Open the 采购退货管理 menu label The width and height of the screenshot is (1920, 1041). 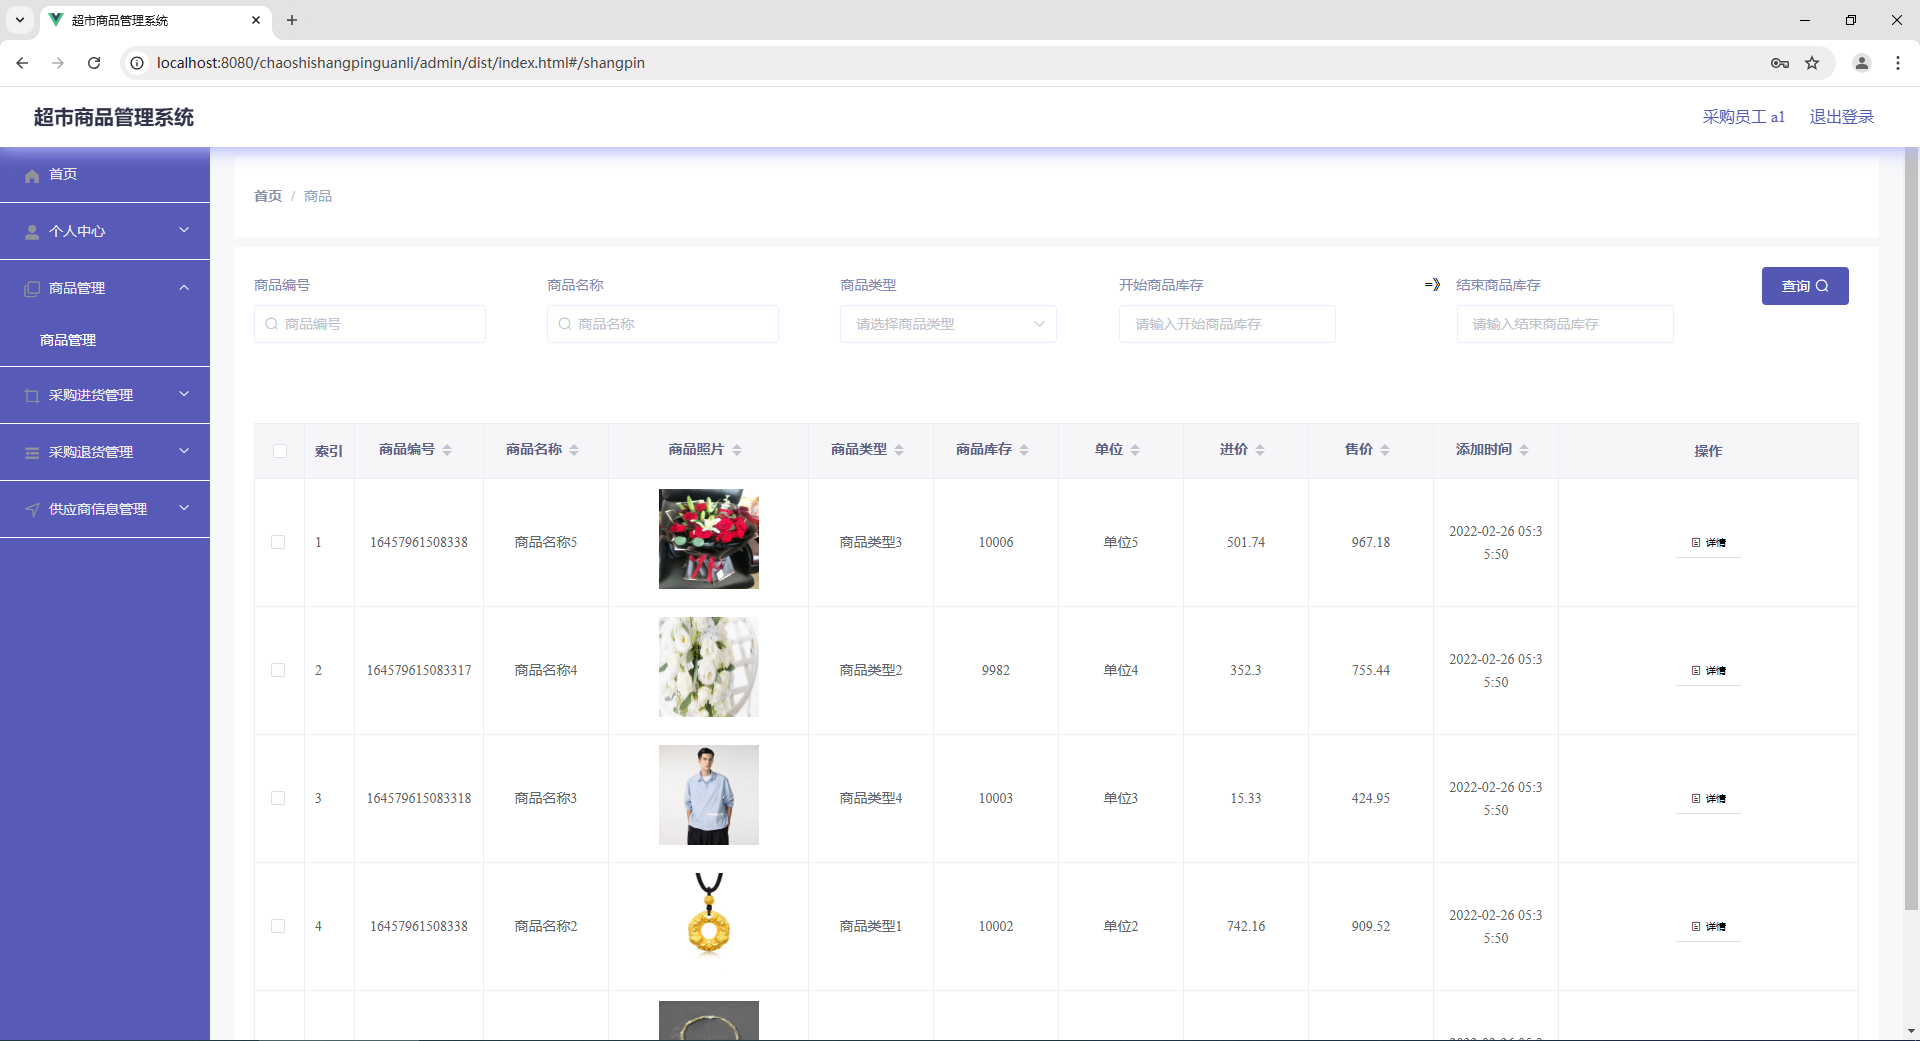click(x=91, y=453)
